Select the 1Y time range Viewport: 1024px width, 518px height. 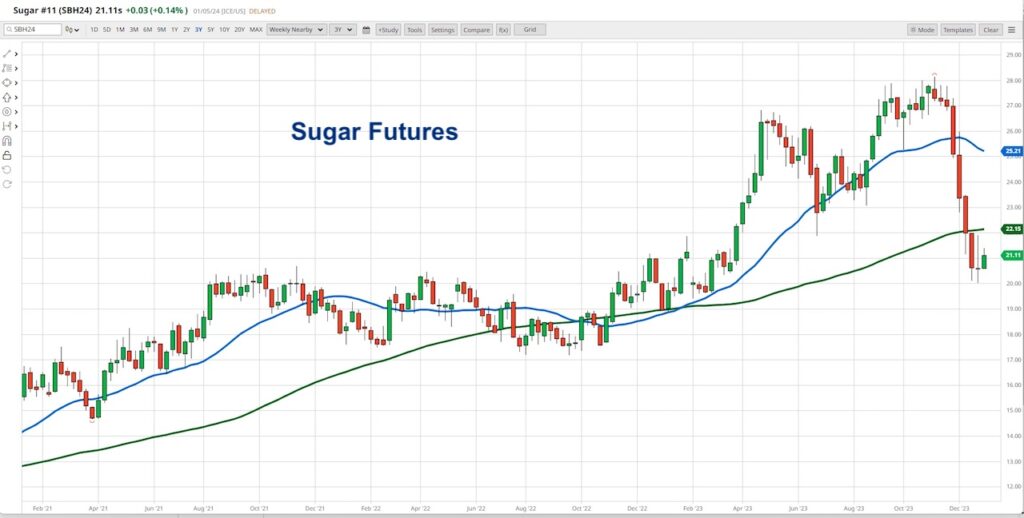[174, 30]
